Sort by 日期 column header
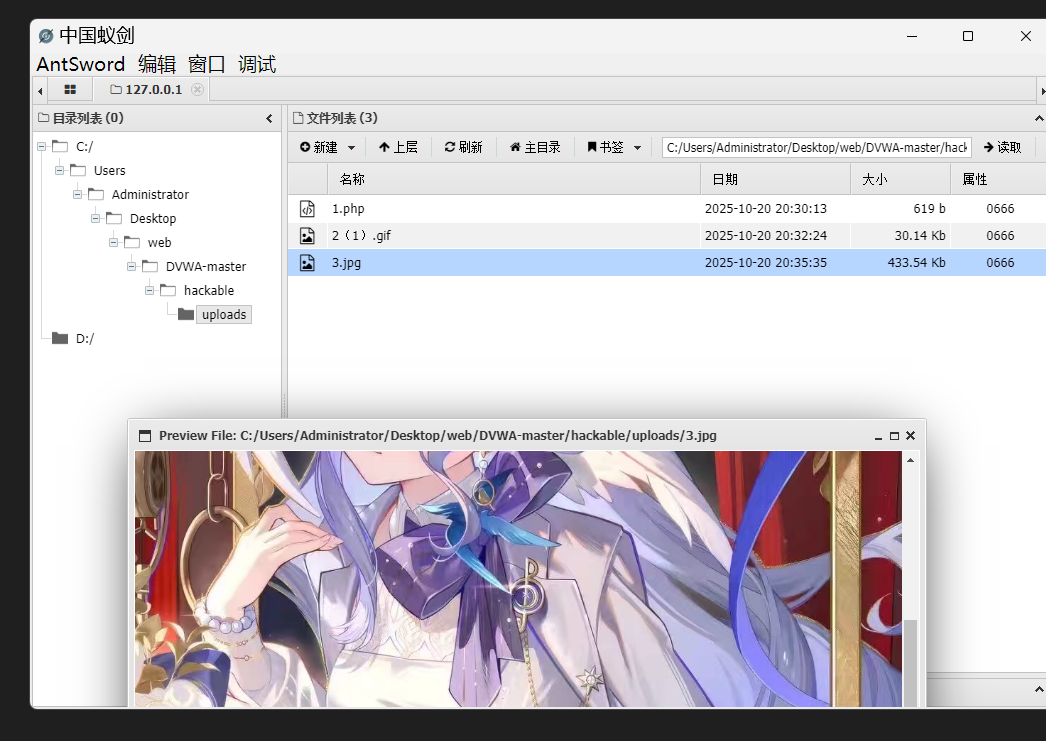The width and height of the screenshot is (1046, 741). tap(775, 179)
